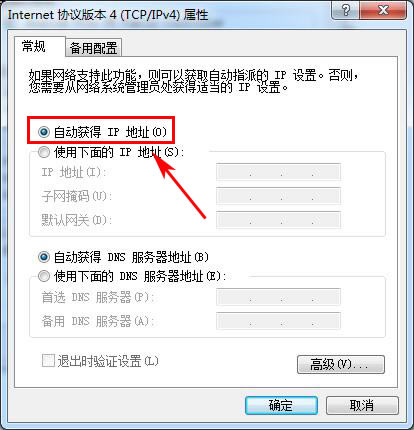Screen dimensions: 414x430
Task: Open the 备用配置 tab
Action: [x=93, y=48]
